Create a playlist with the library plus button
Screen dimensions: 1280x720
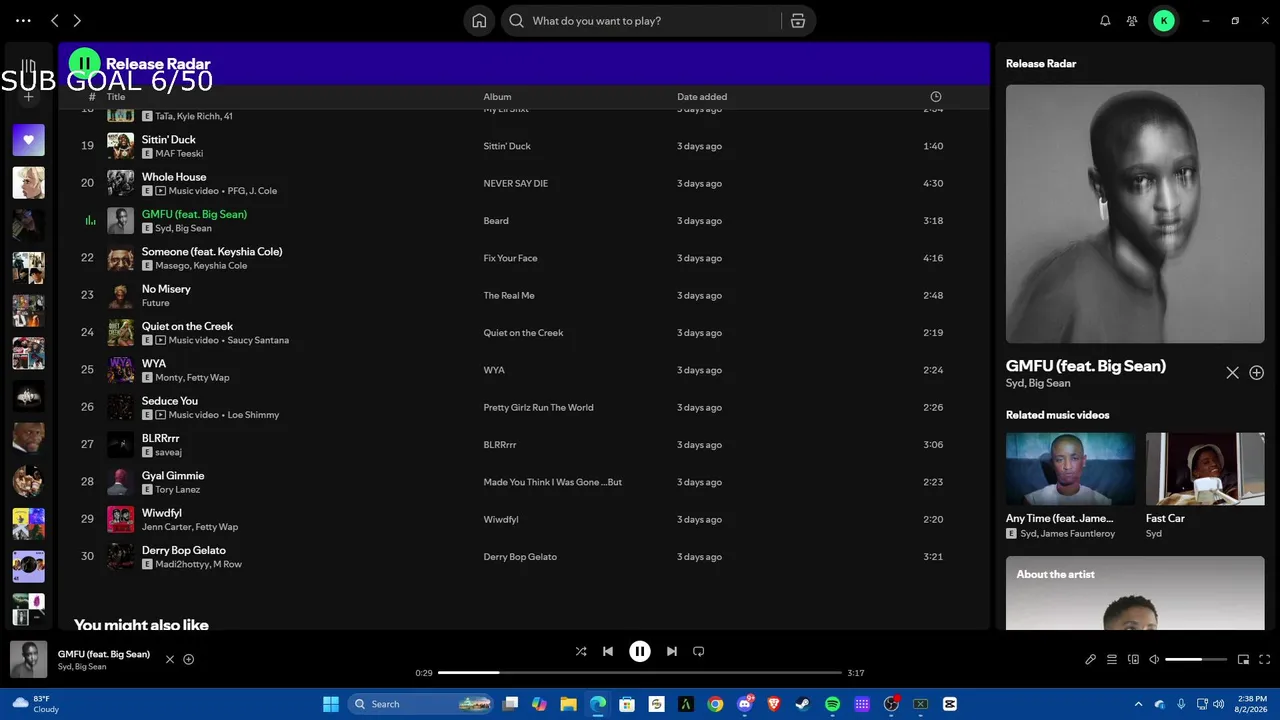click(x=29, y=97)
